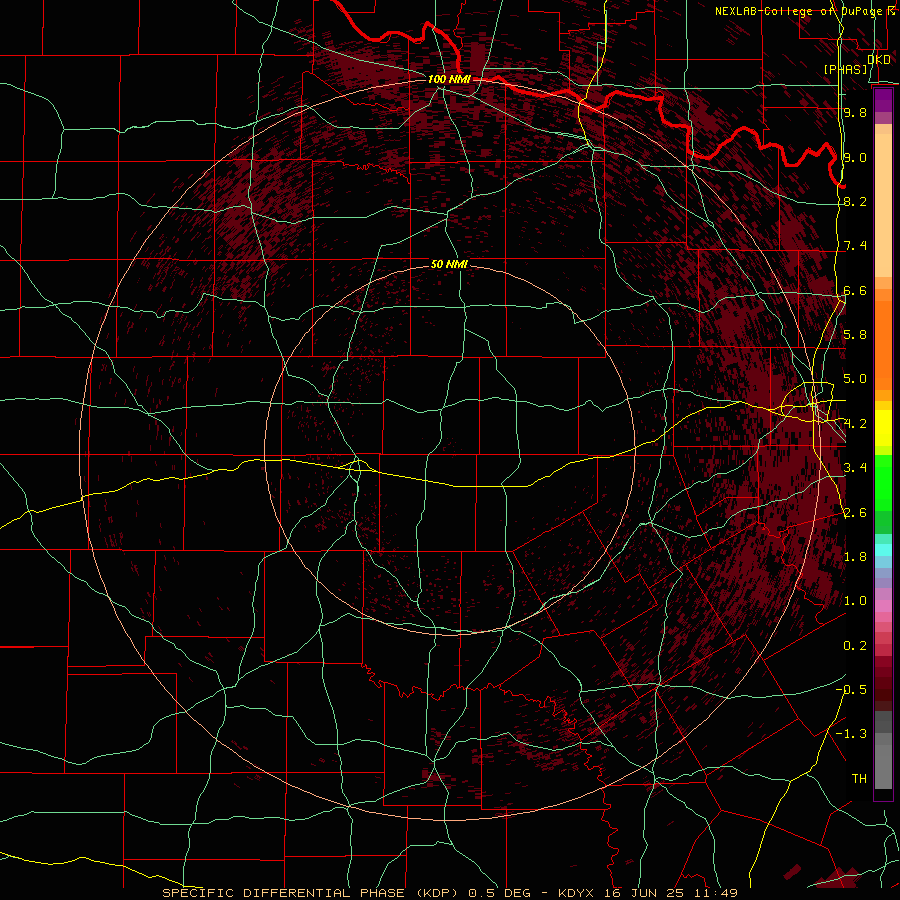Click the cyan segment of the color bar

tap(883, 550)
